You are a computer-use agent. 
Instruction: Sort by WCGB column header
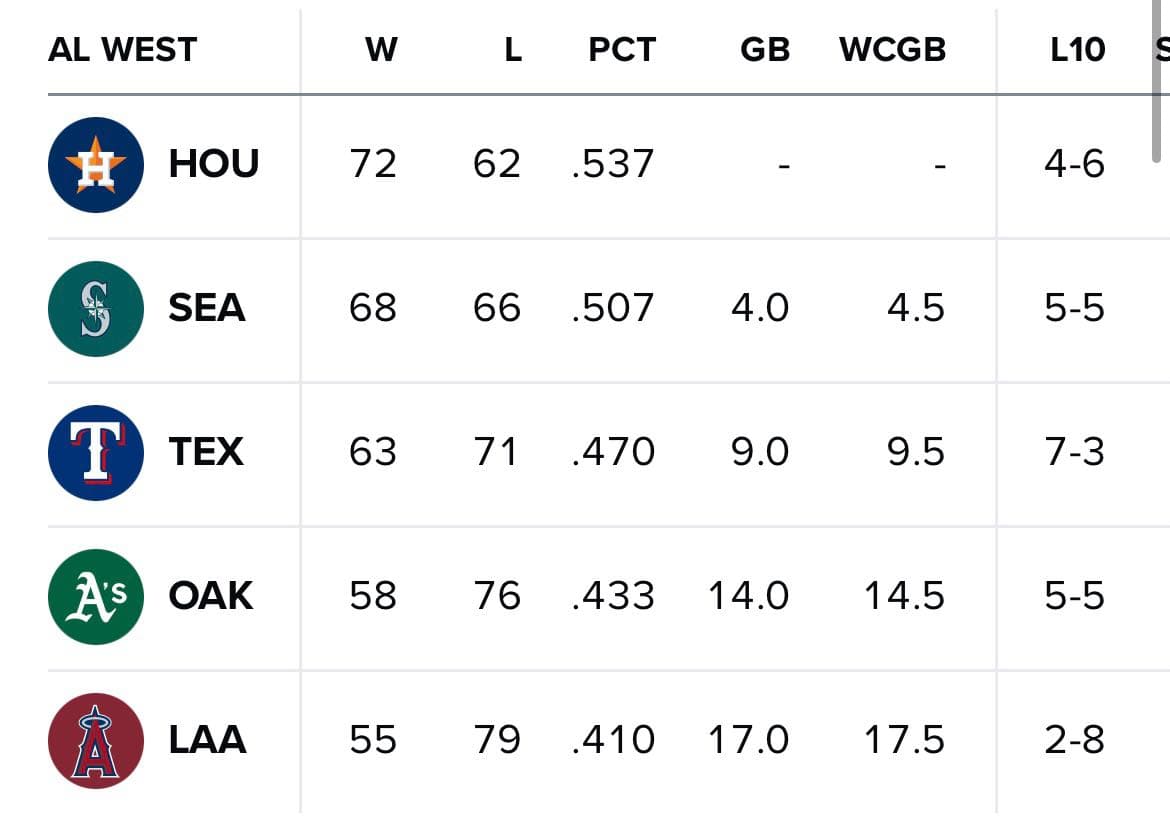(892, 50)
